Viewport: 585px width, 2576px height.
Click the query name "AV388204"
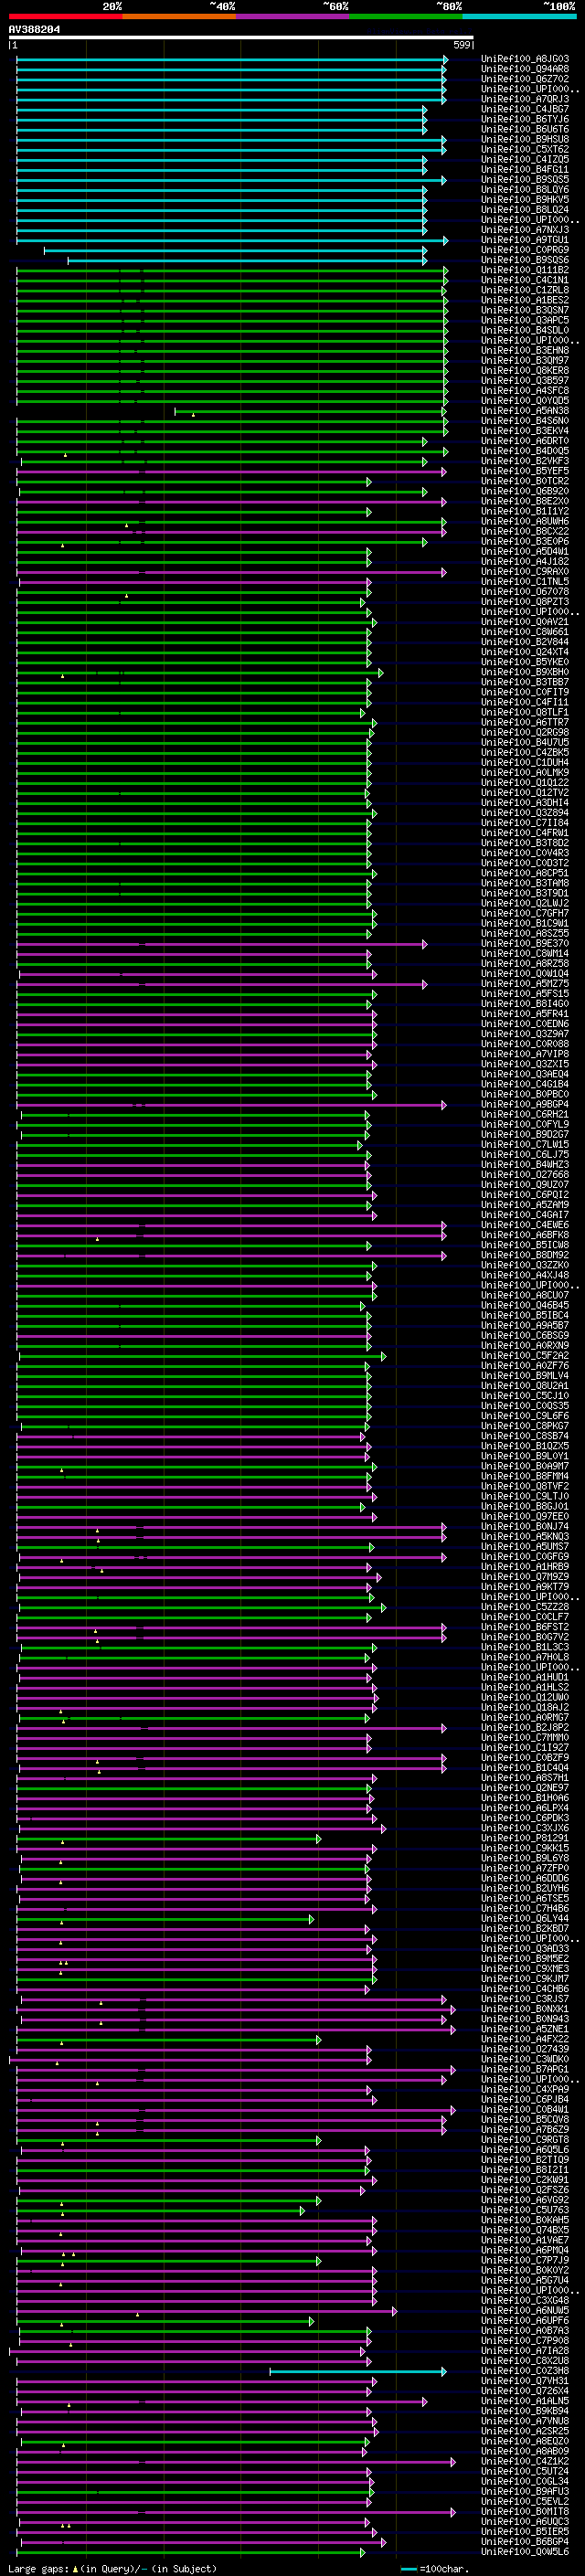coord(34,30)
